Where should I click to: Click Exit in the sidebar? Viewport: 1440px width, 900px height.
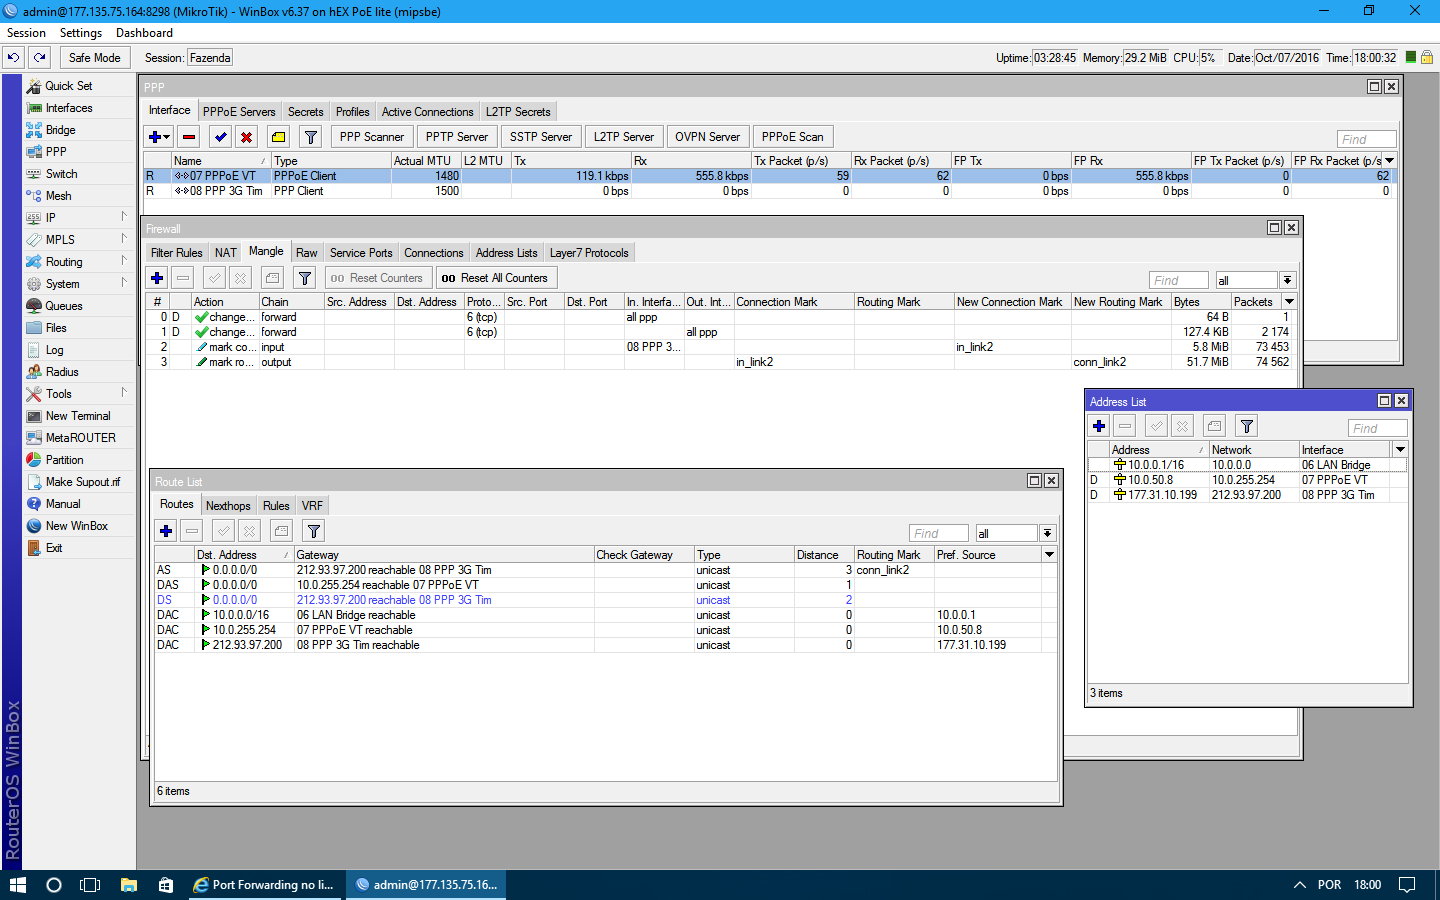pos(54,548)
